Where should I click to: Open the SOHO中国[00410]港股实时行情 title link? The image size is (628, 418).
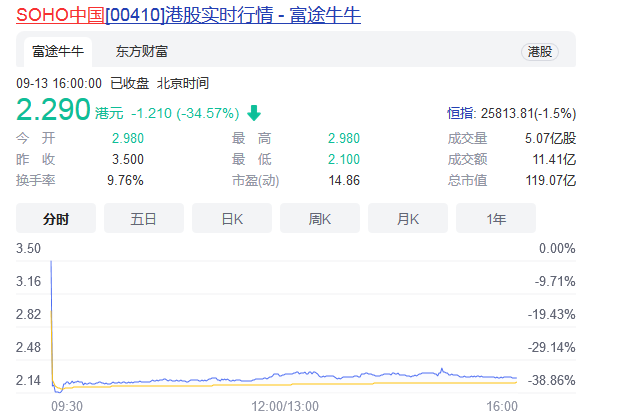[x=188, y=15]
